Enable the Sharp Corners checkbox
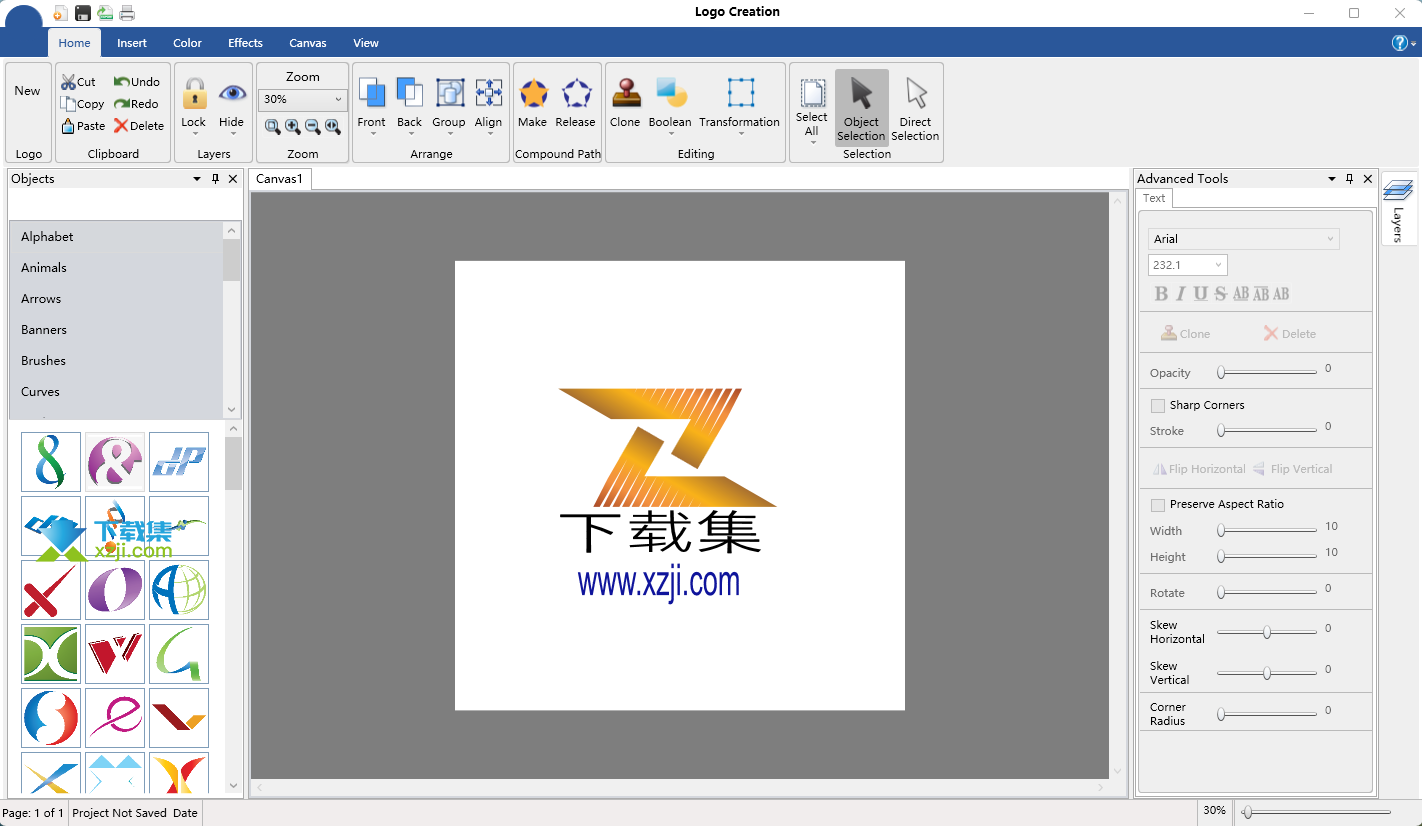 coord(1158,406)
